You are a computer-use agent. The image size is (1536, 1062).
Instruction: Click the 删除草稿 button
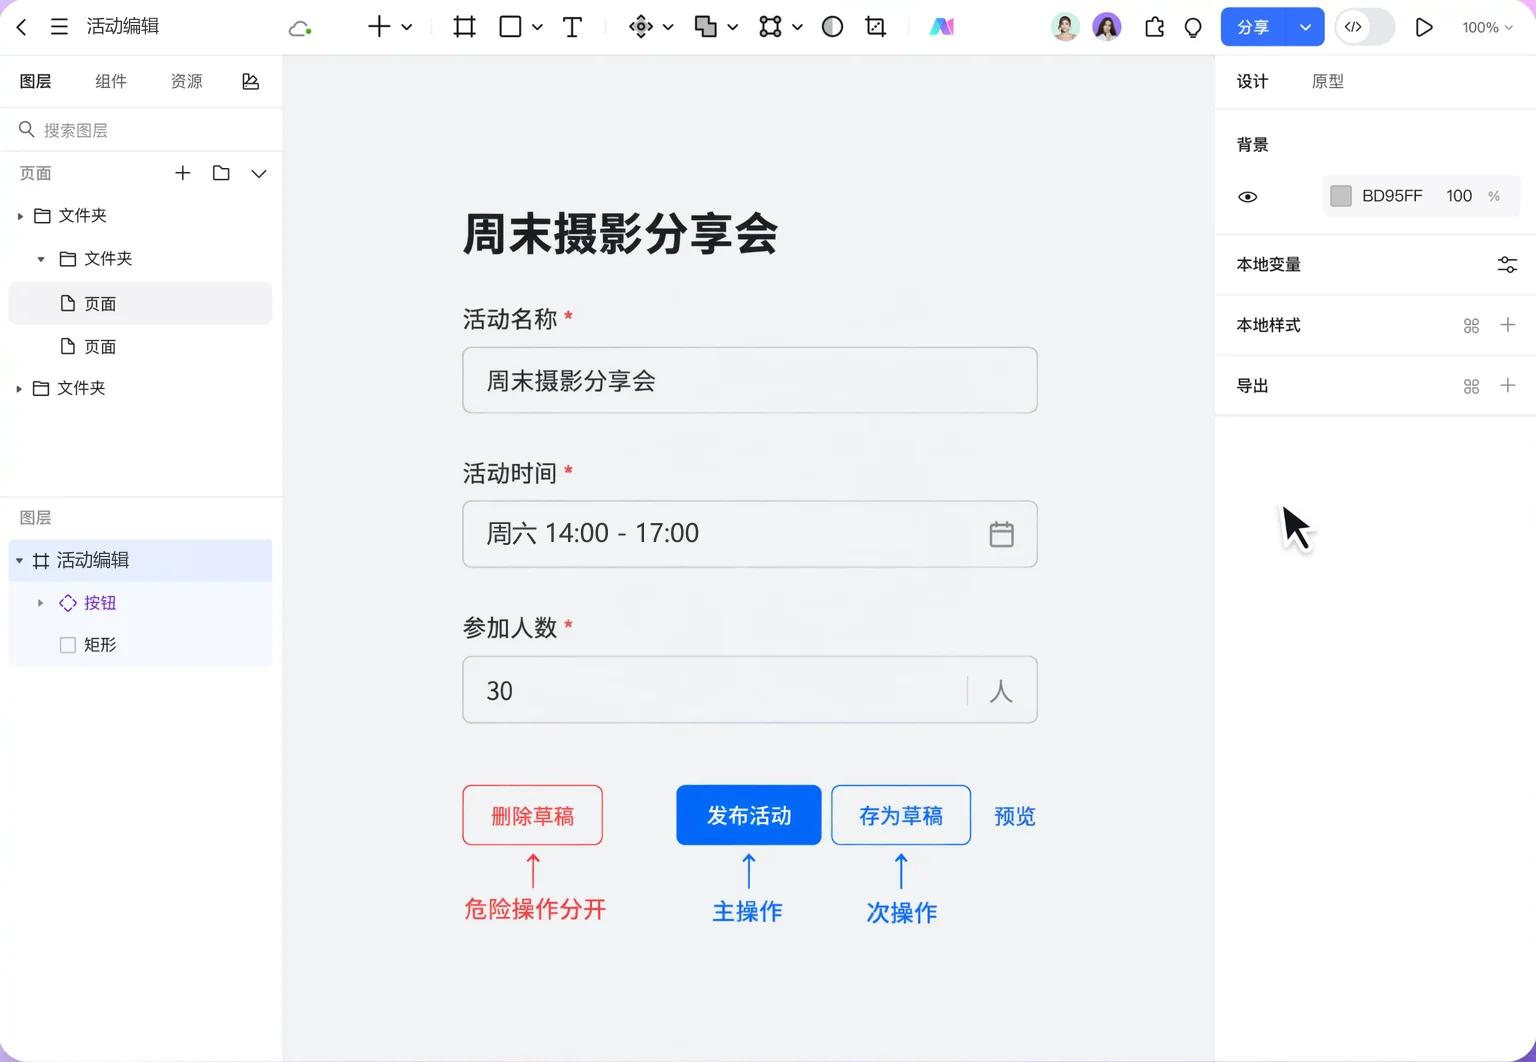(533, 815)
